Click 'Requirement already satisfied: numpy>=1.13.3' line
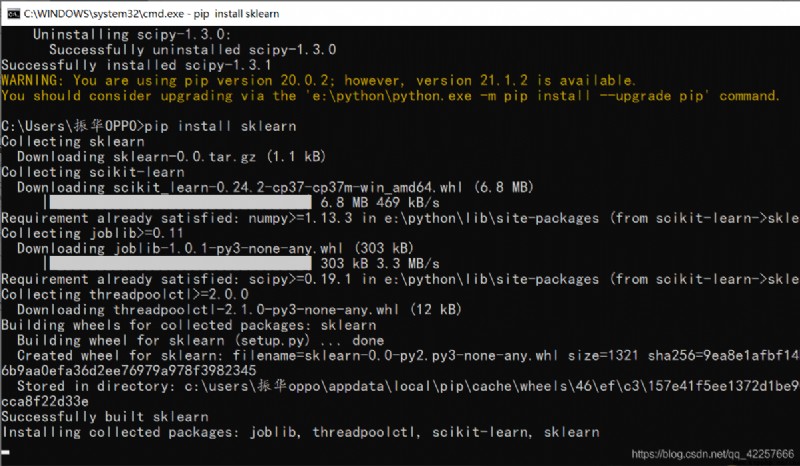The height and width of the screenshot is (466, 800). point(400,218)
